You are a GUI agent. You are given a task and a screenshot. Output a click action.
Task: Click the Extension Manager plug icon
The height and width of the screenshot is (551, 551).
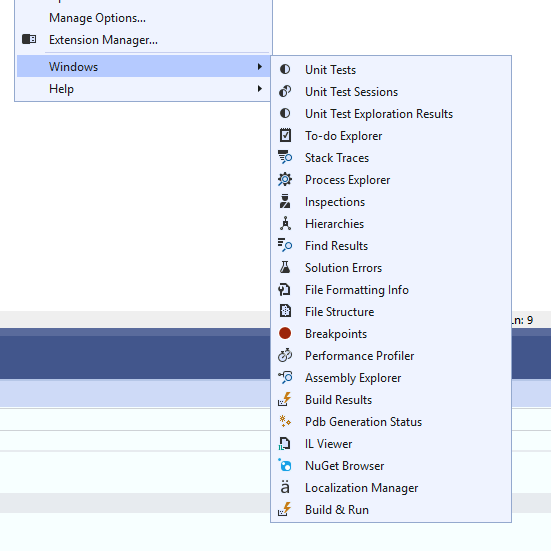pos(29,39)
